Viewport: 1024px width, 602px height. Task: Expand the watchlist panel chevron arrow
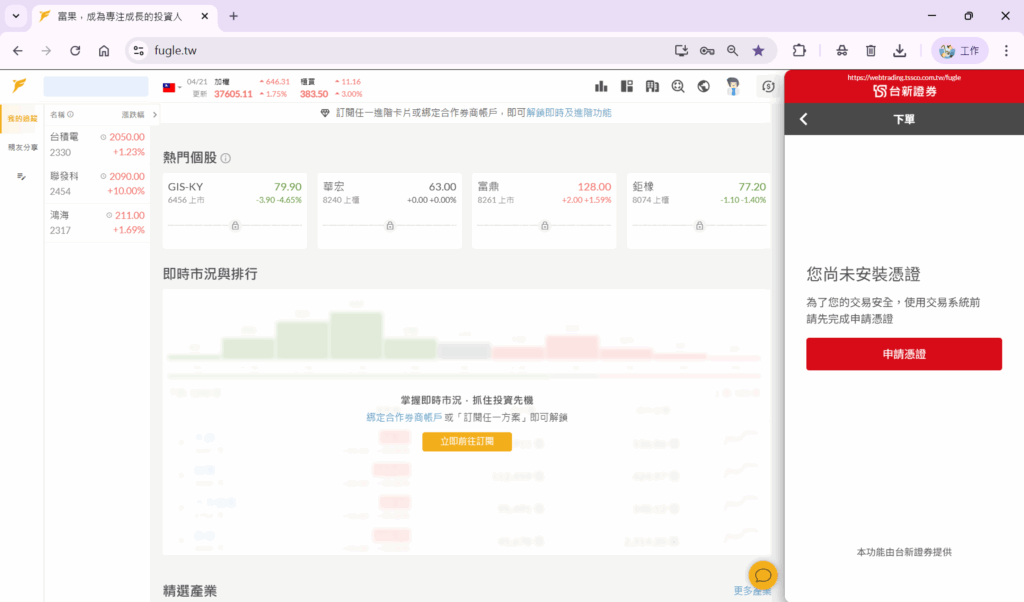click(x=154, y=115)
